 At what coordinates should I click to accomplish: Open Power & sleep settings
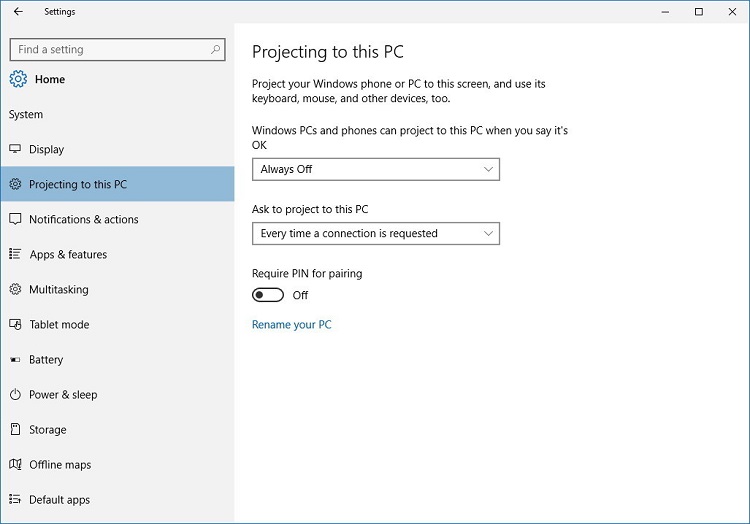coord(118,394)
